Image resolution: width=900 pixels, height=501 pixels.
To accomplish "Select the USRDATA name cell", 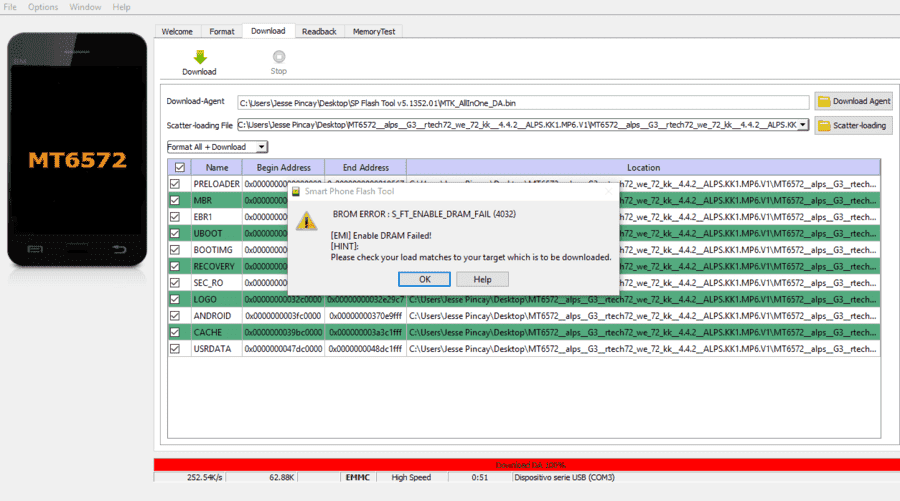I will [216, 349].
